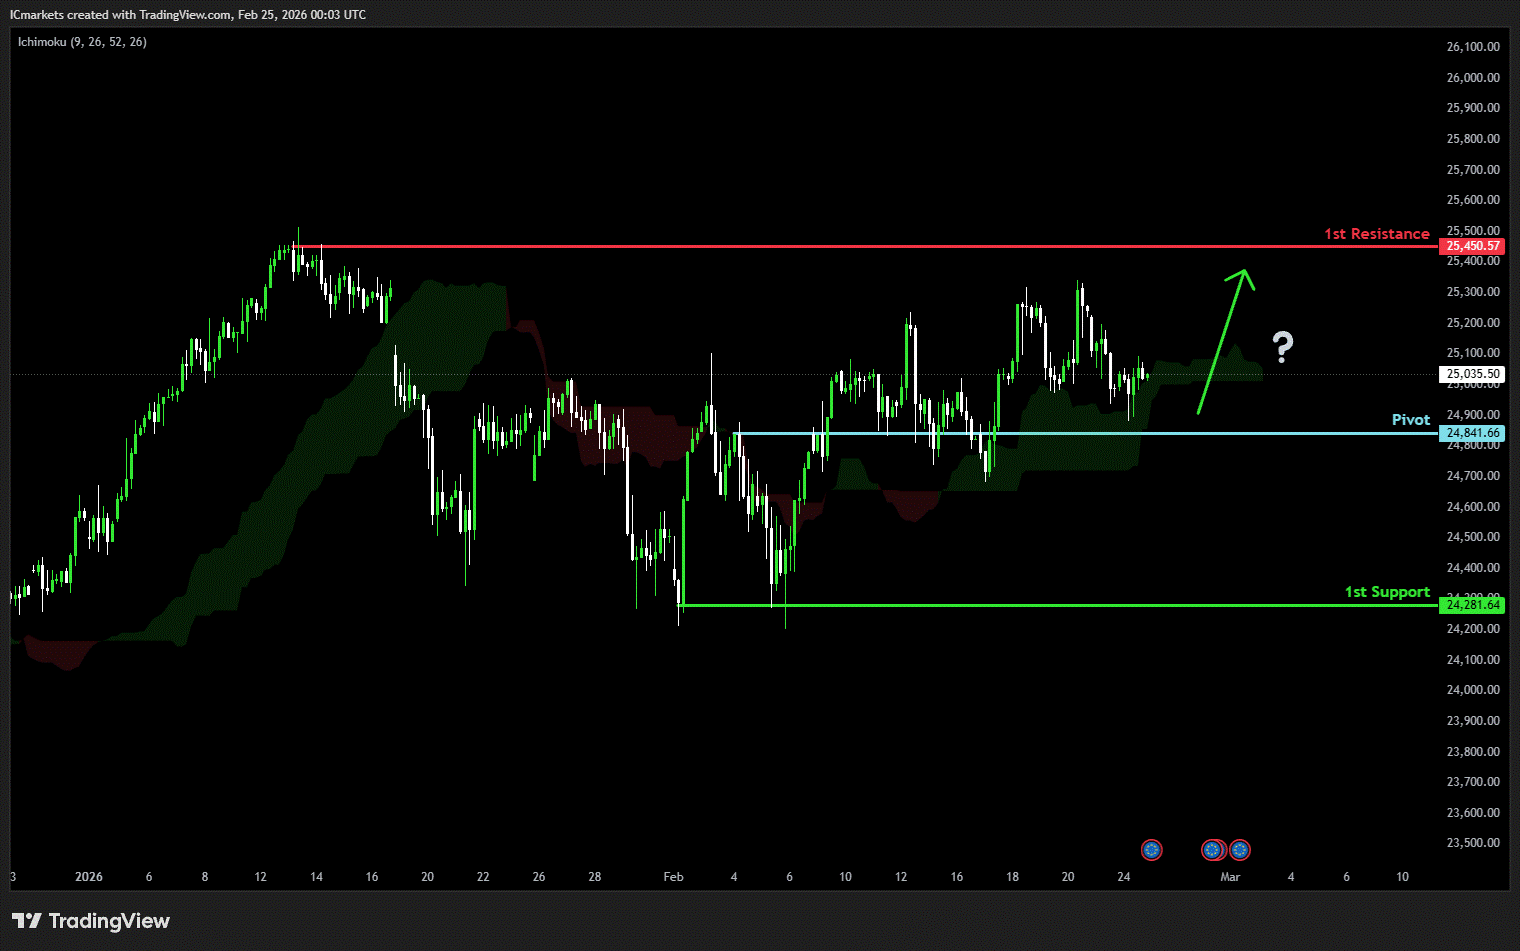The height and width of the screenshot is (951, 1520).
Task: Click the middle economic event icon
Action: click(1213, 850)
